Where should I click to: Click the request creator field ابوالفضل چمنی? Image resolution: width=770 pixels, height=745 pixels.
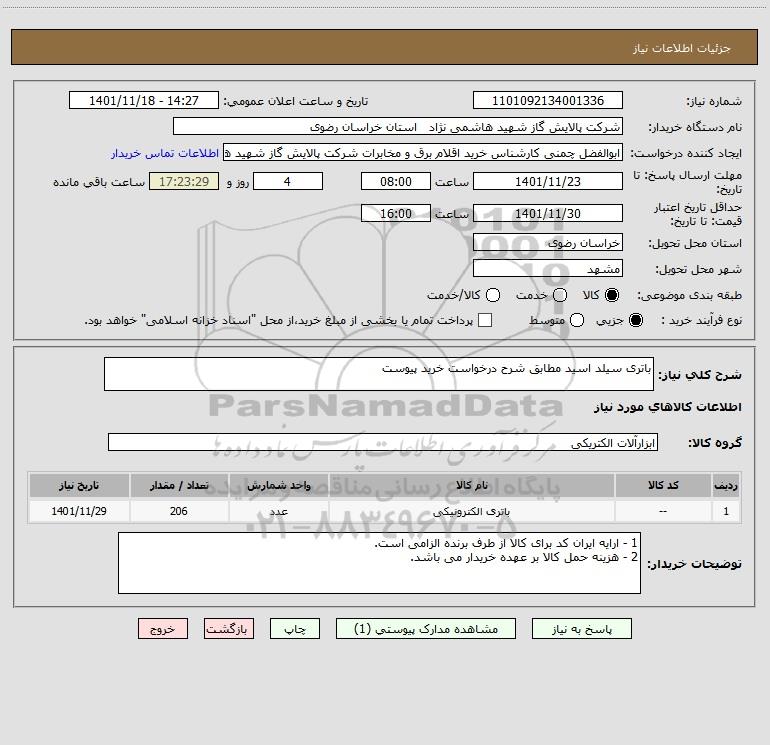coord(423,153)
